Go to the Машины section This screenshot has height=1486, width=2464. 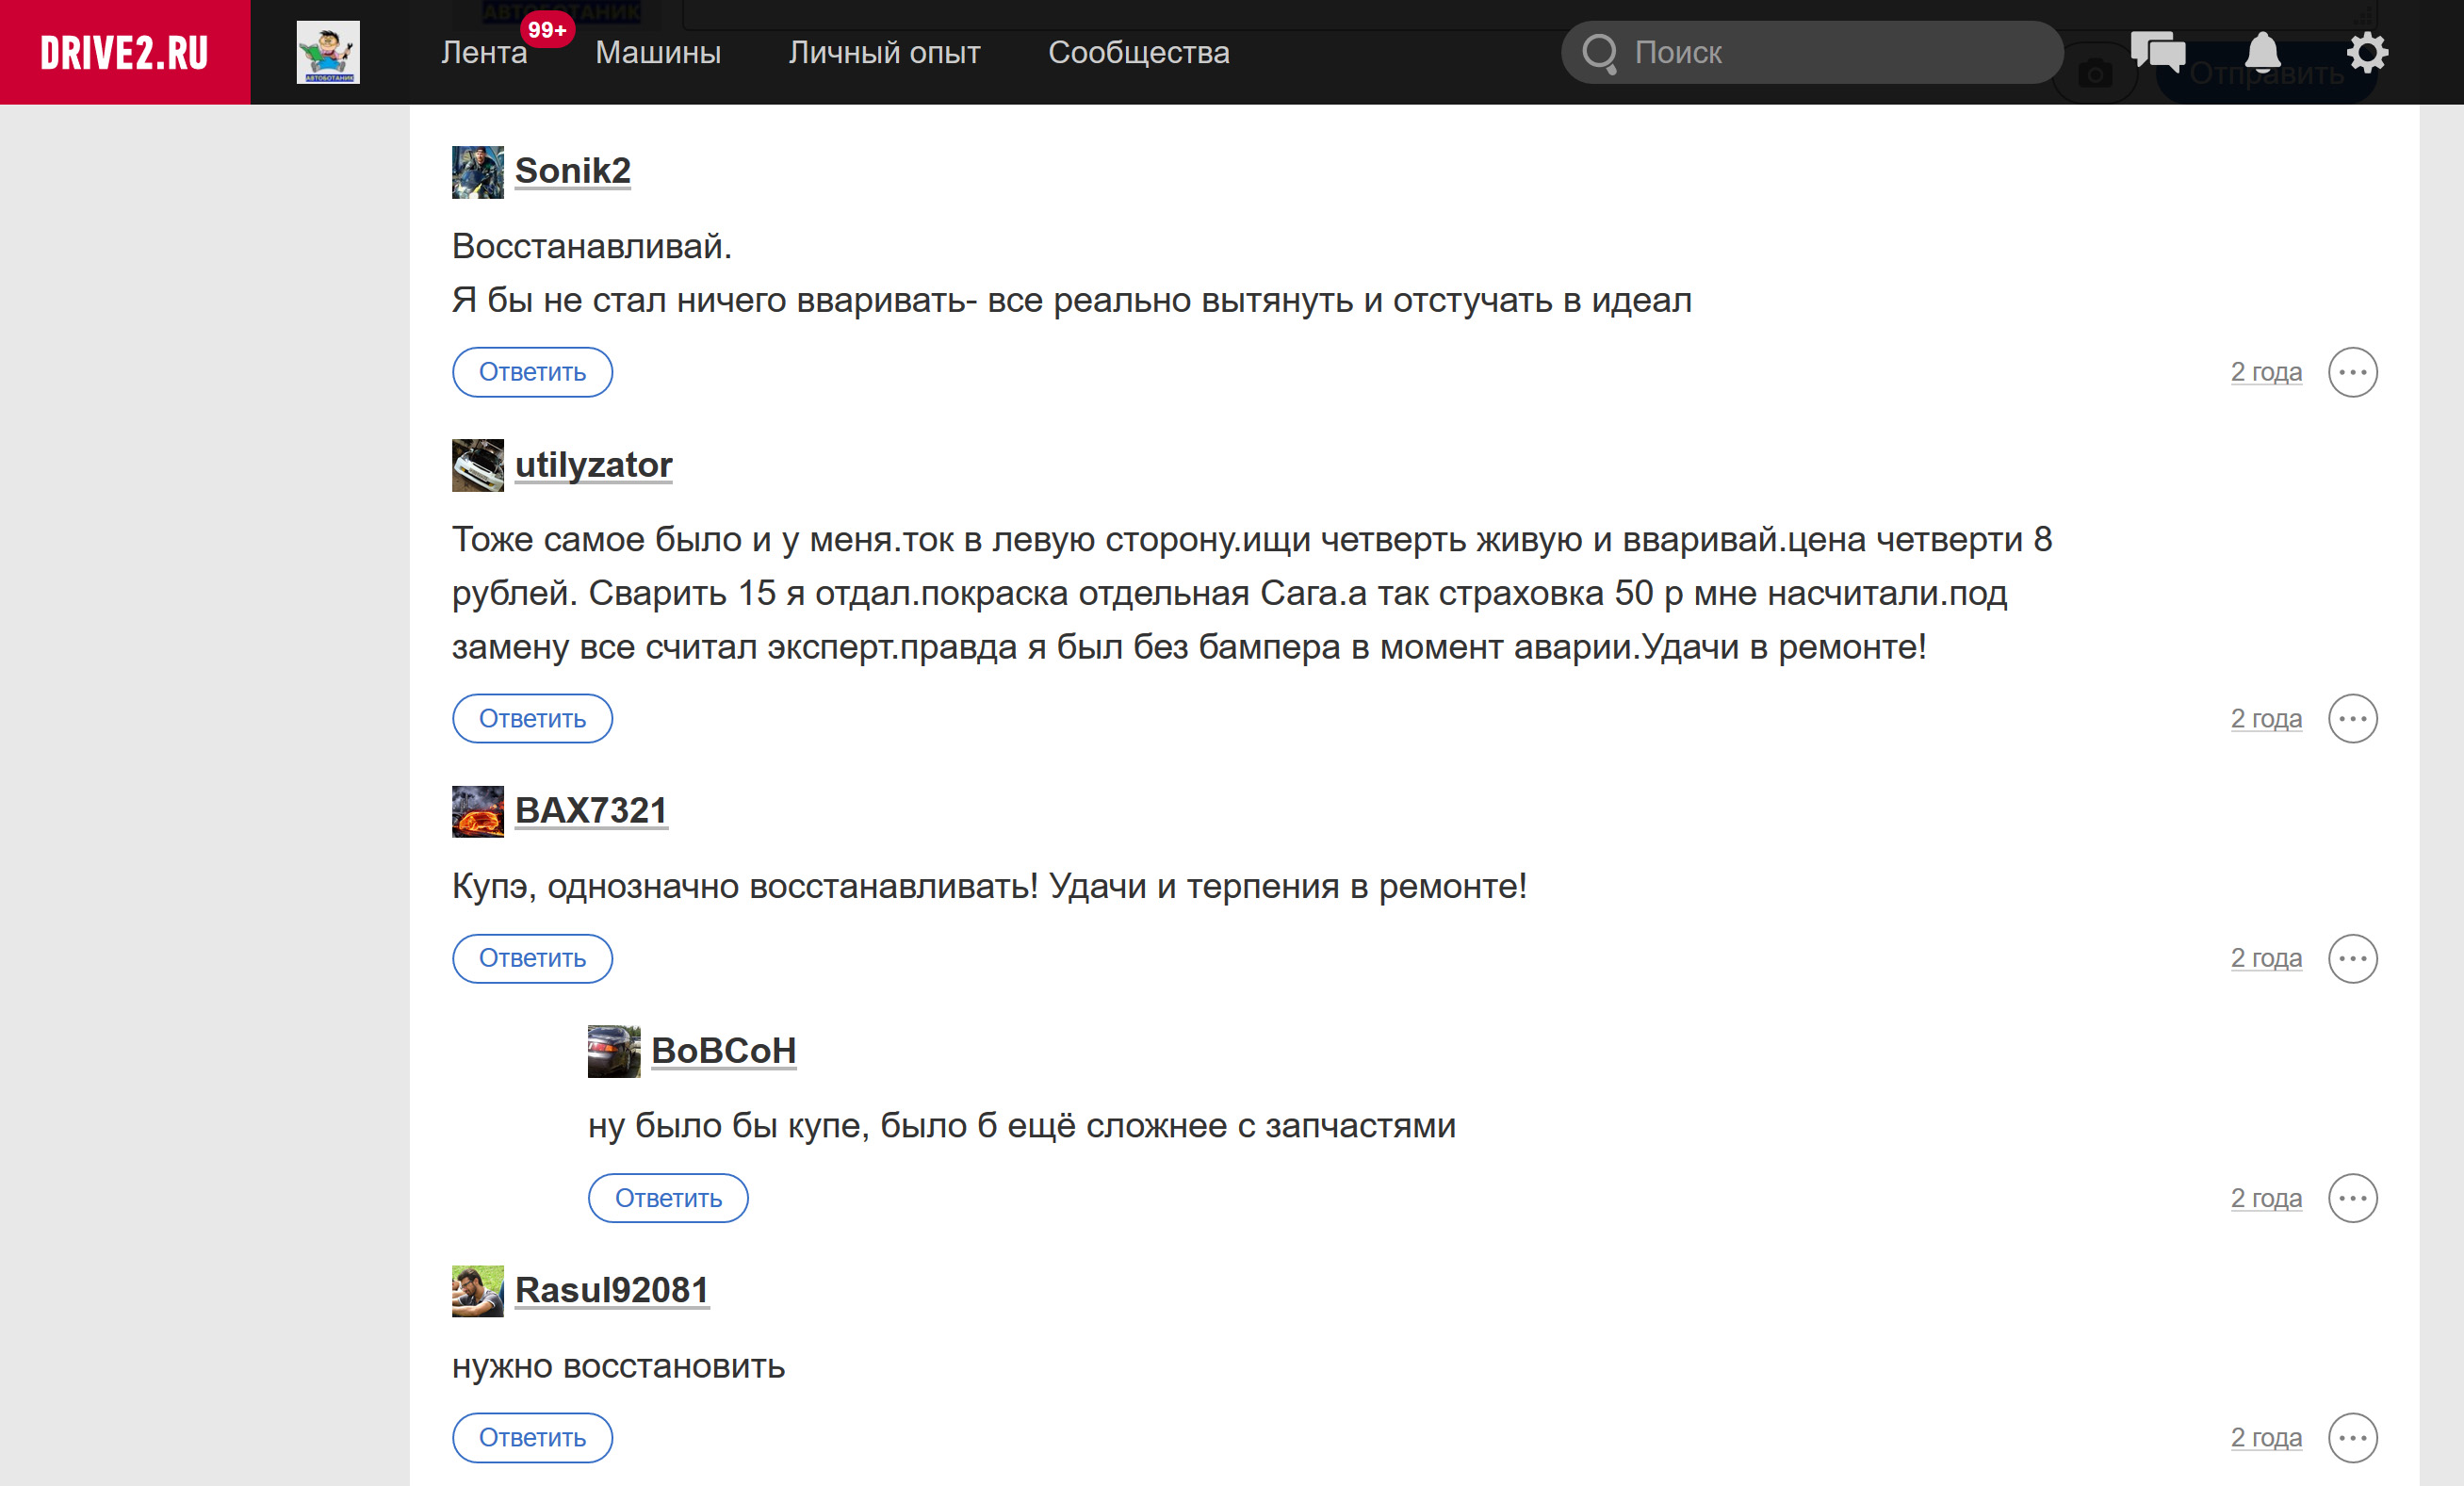click(x=658, y=52)
